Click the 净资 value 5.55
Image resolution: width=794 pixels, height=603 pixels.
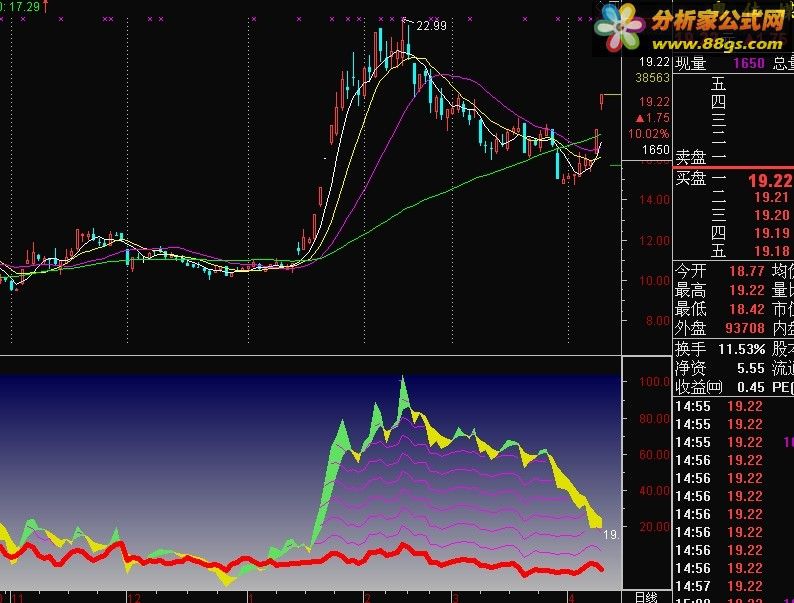pyautogui.click(x=750, y=369)
